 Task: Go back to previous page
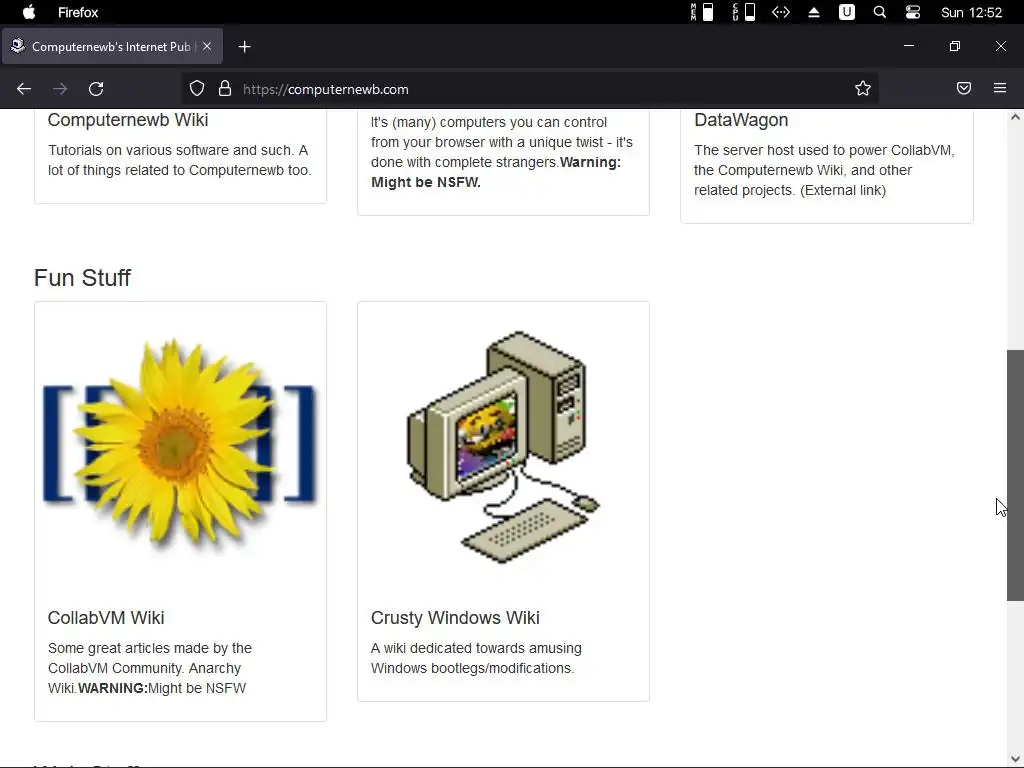(x=24, y=89)
